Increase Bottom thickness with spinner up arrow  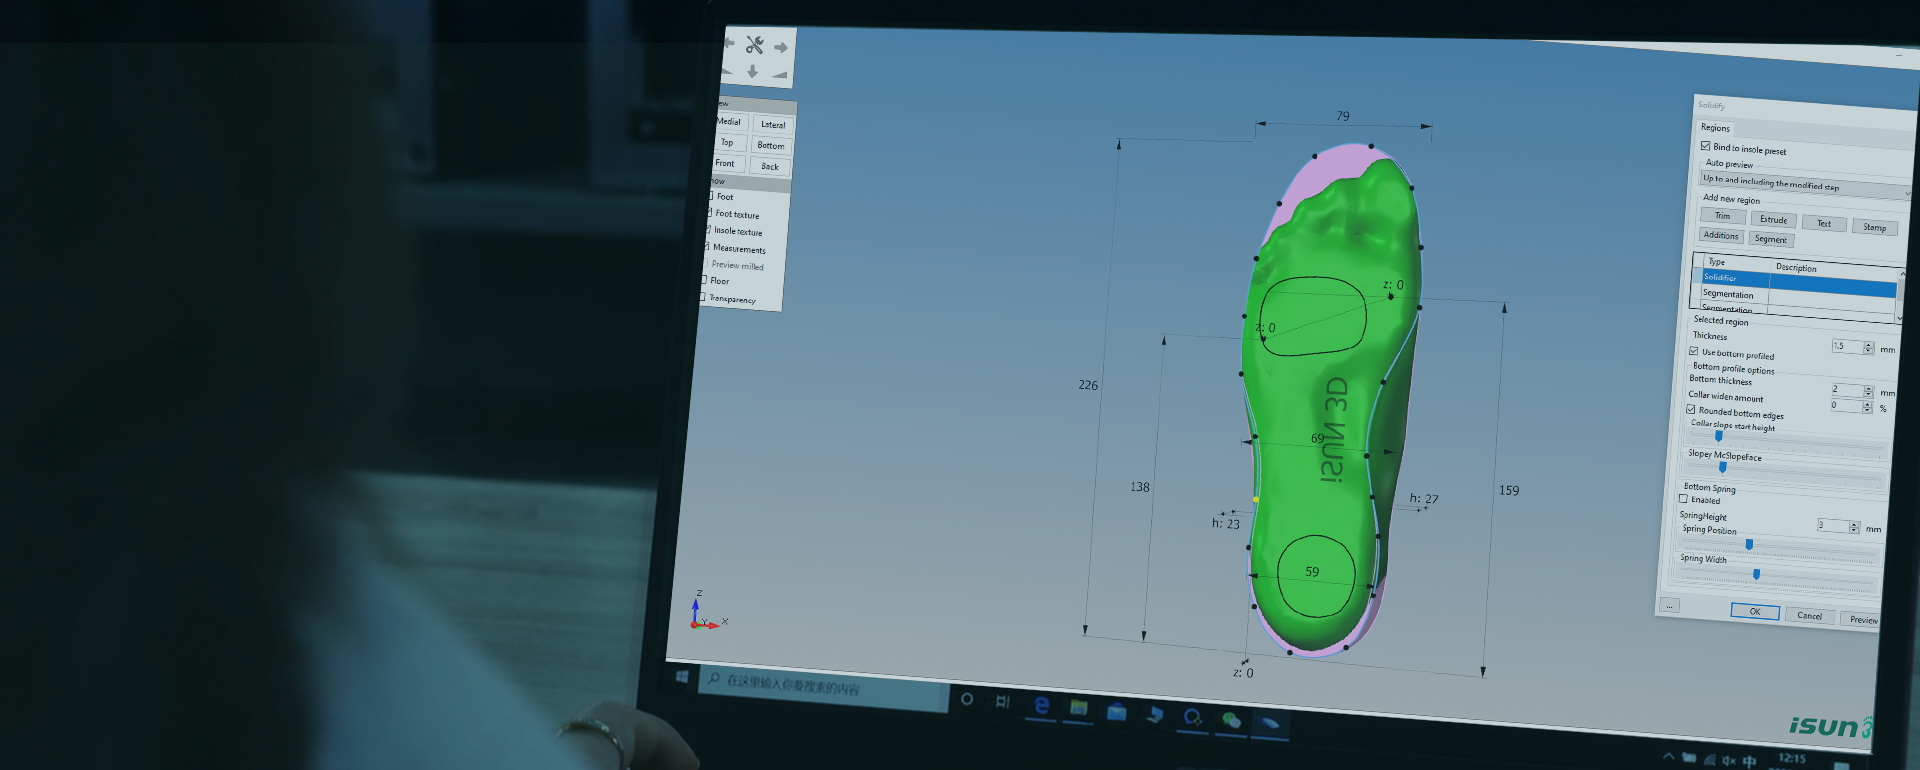[1868, 388]
